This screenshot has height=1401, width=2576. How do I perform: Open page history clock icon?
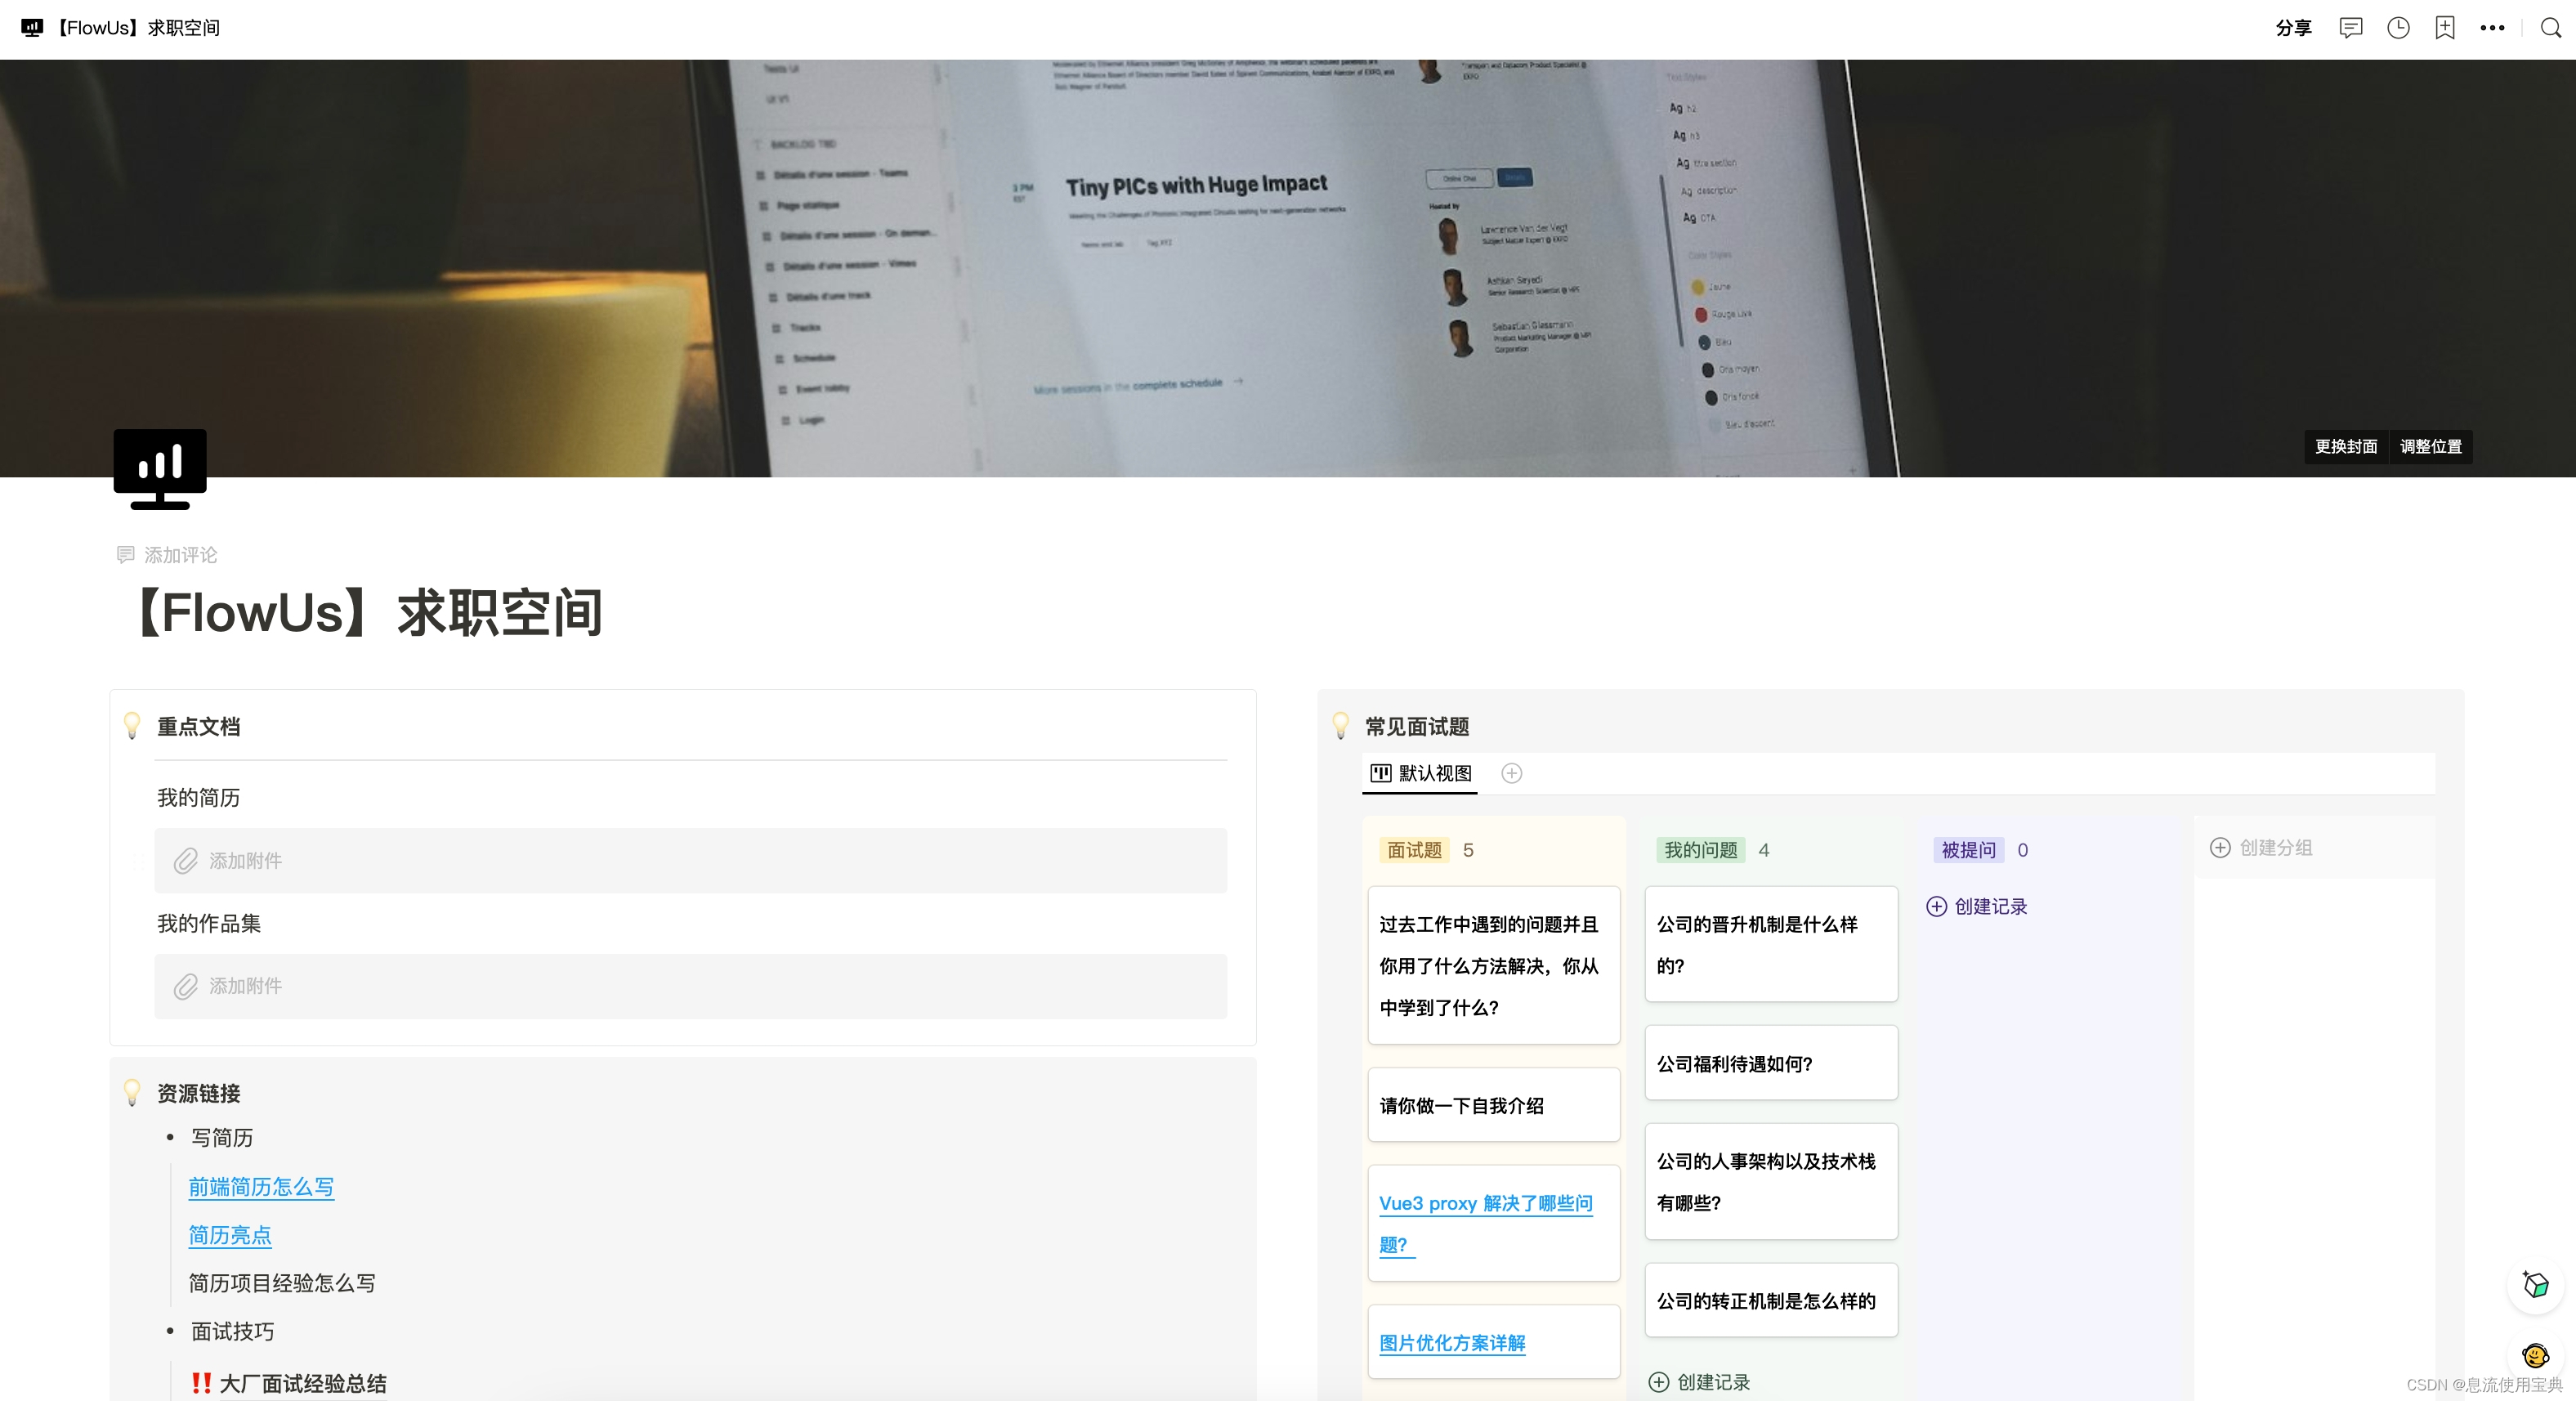(x=2398, y=28)
